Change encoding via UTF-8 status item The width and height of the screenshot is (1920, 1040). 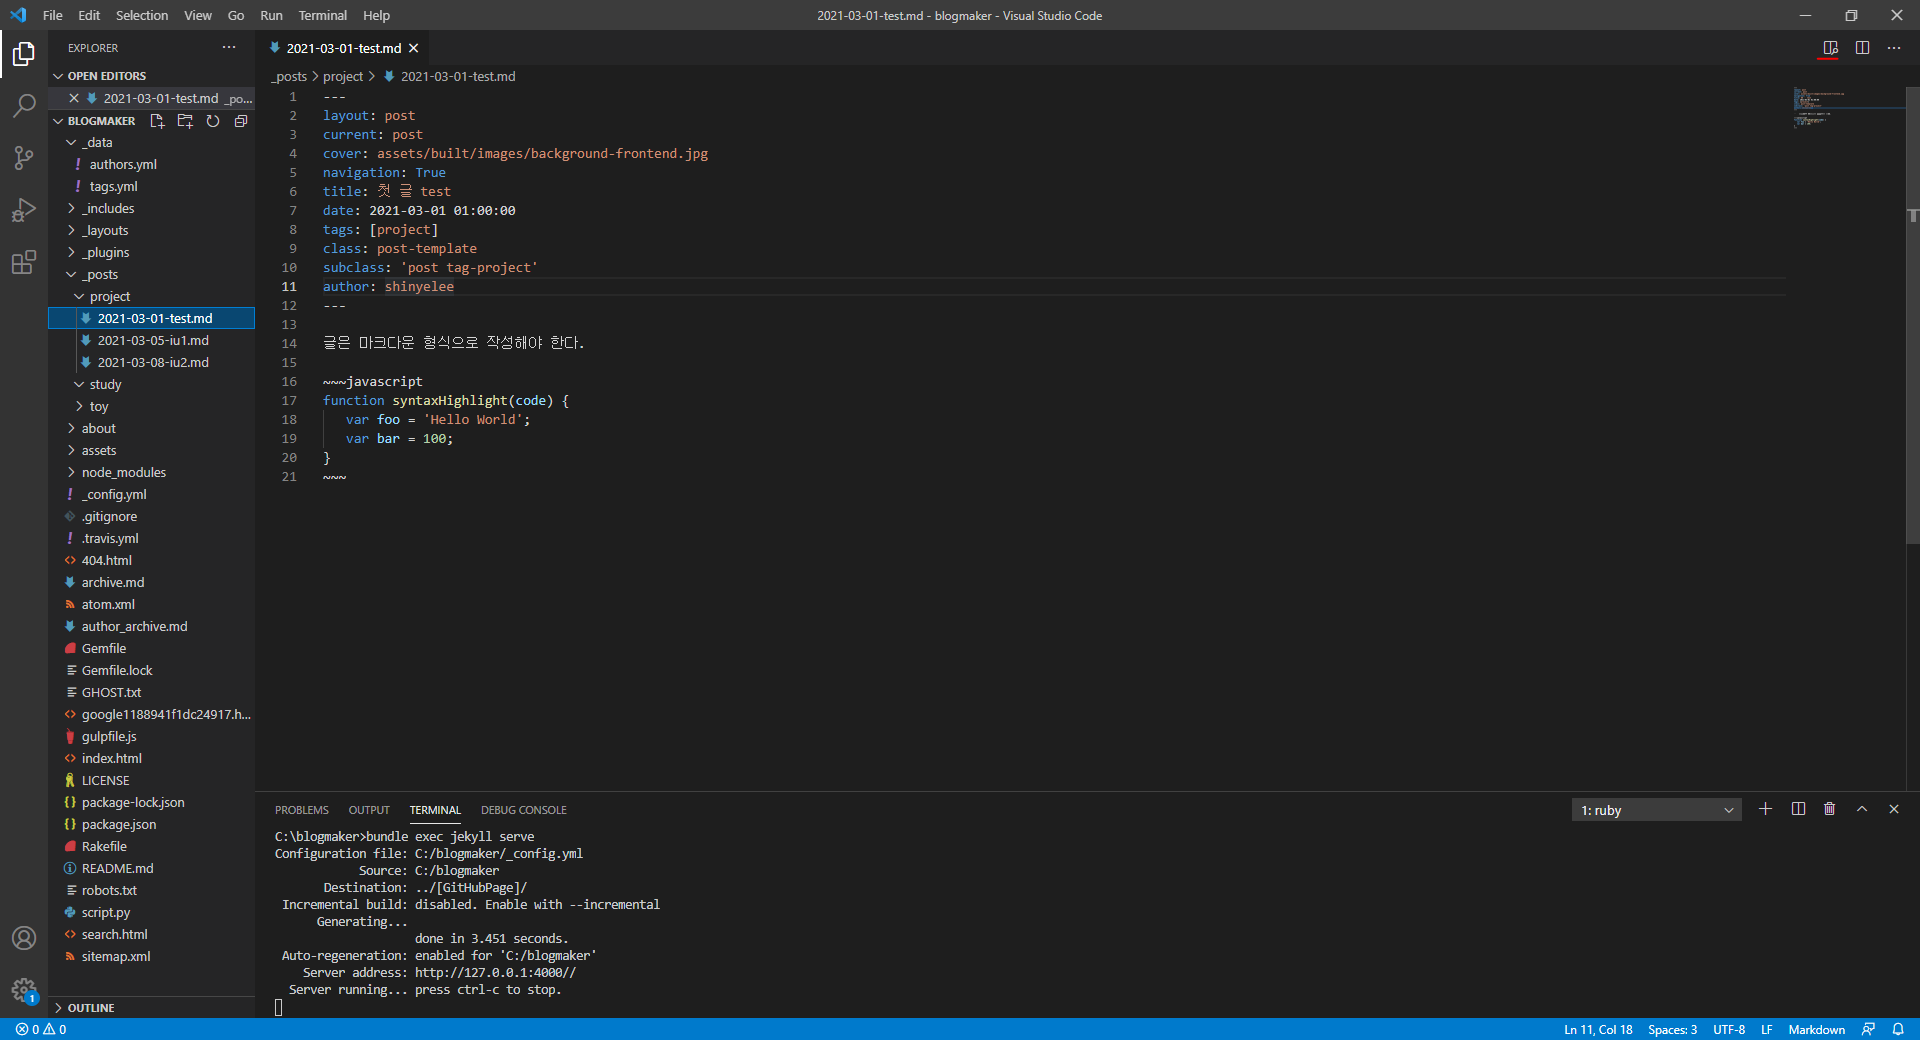[1728, 1029]
